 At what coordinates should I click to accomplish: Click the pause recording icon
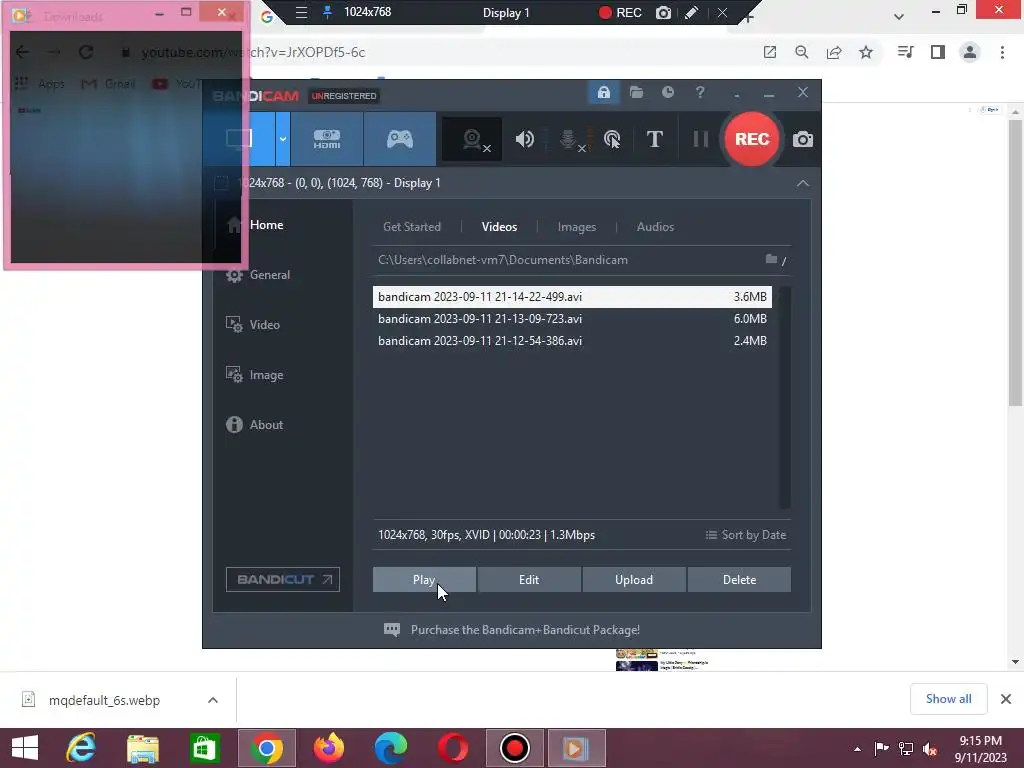click(701, 139)
